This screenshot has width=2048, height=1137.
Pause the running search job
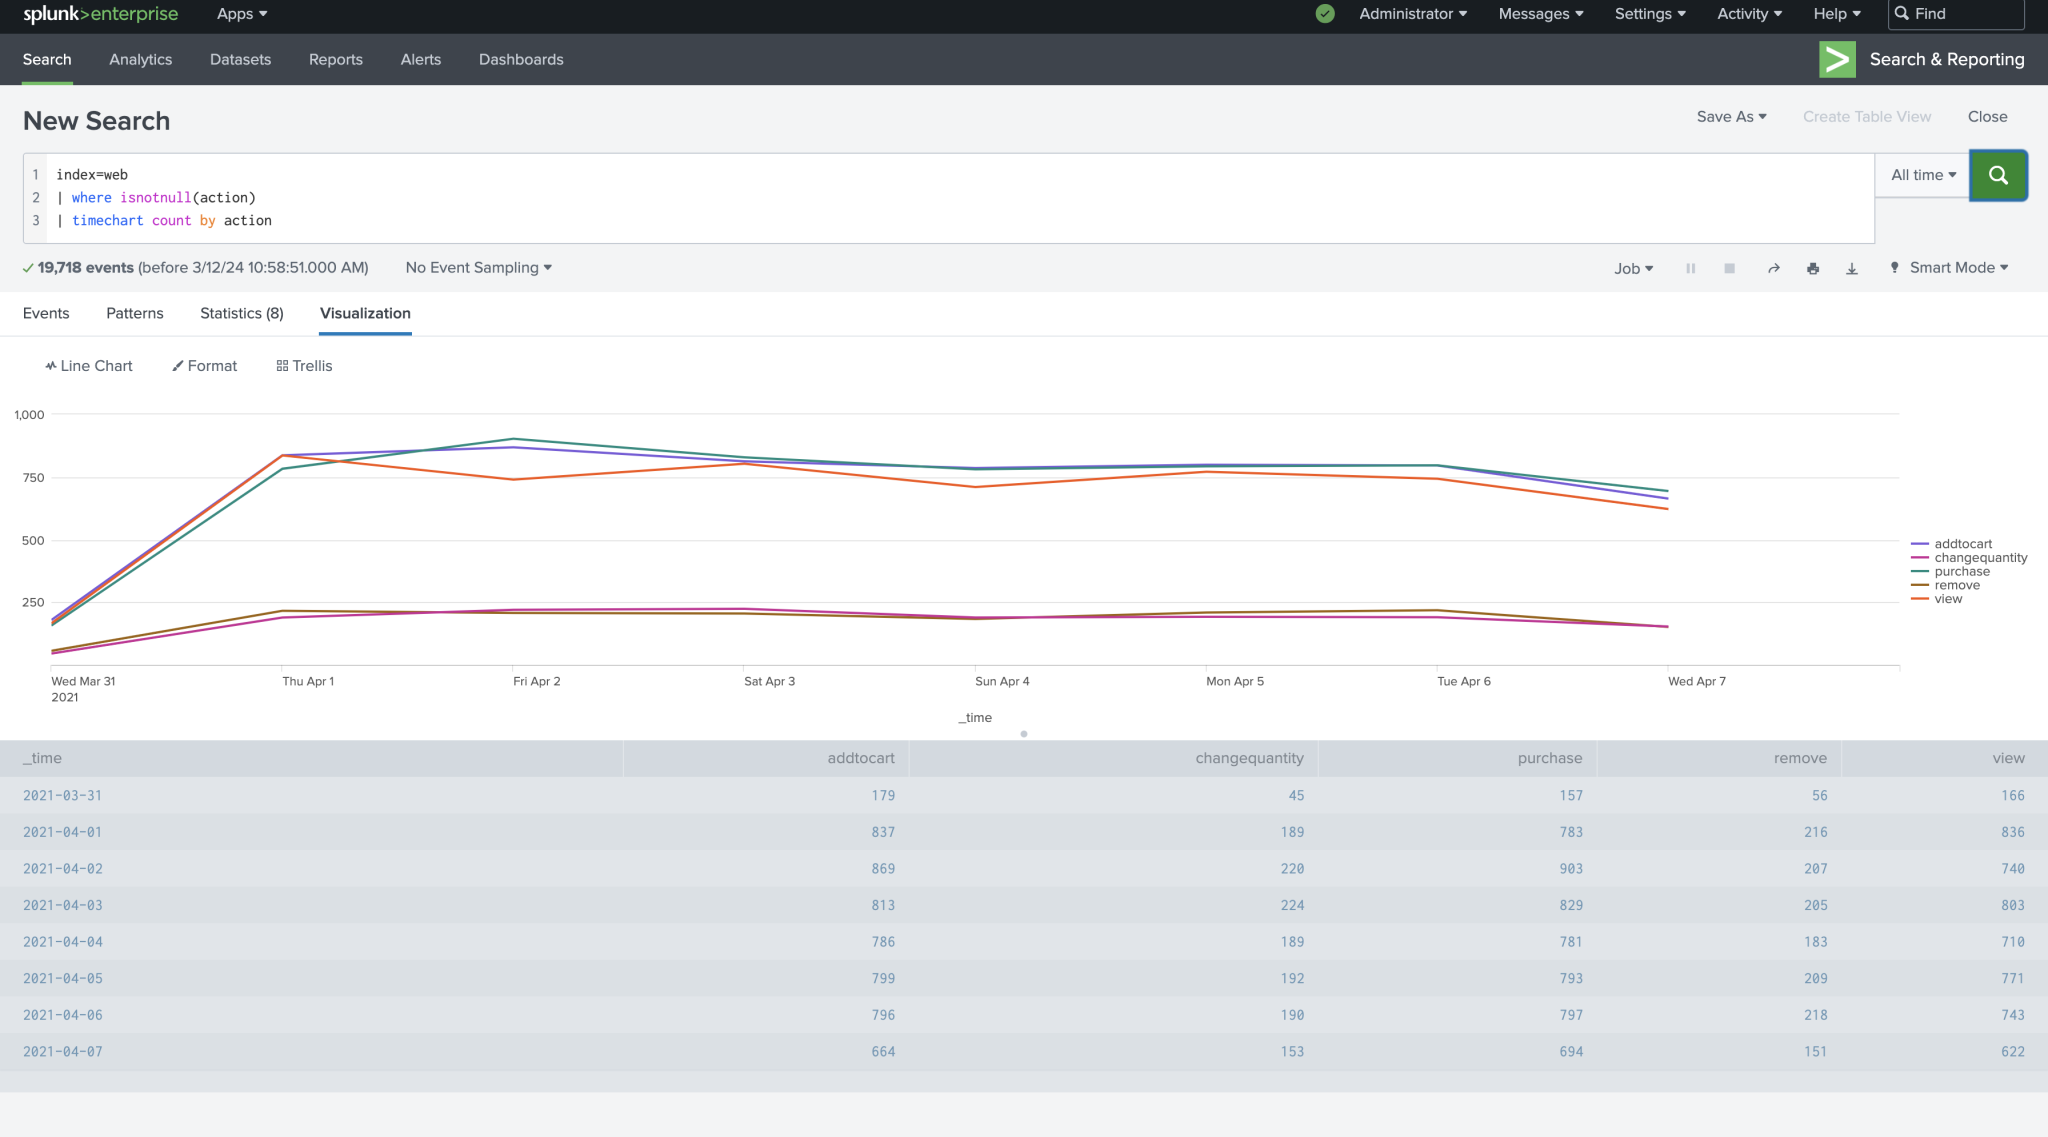click(1690, 268)
